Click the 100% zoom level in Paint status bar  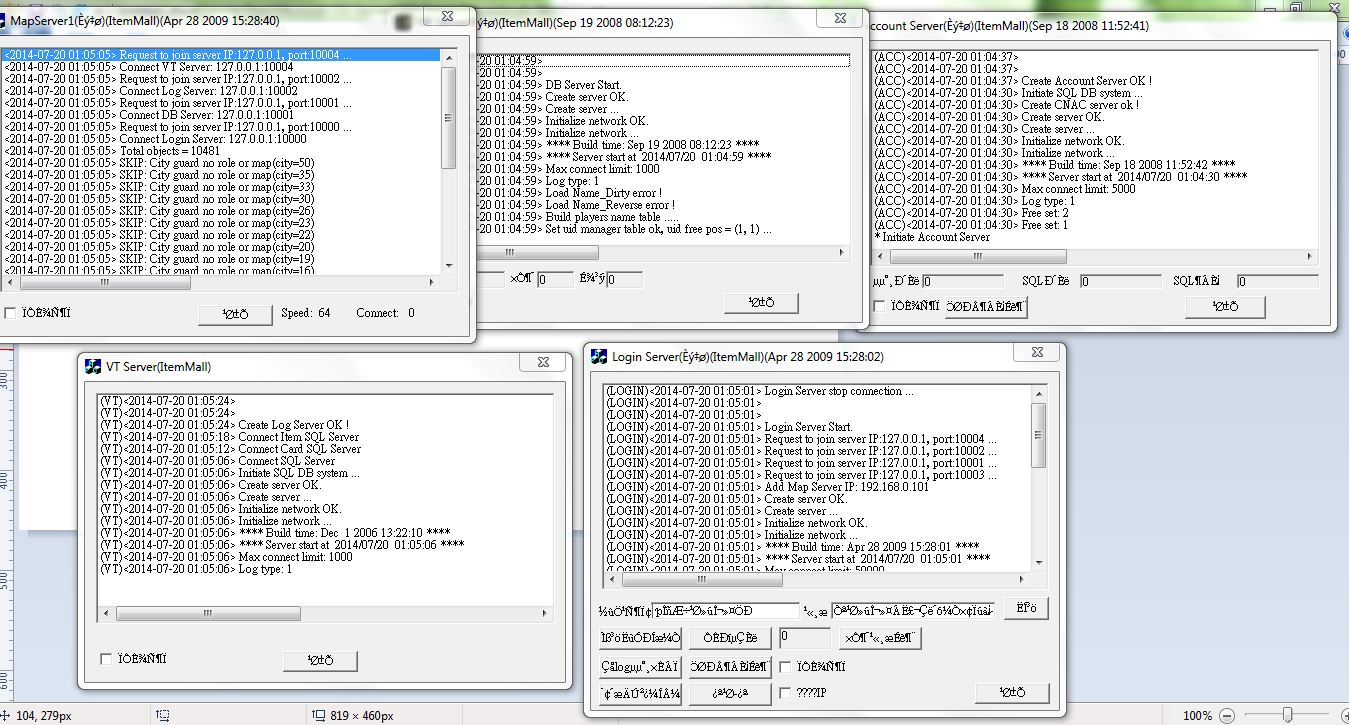(x=1199, y=716)
